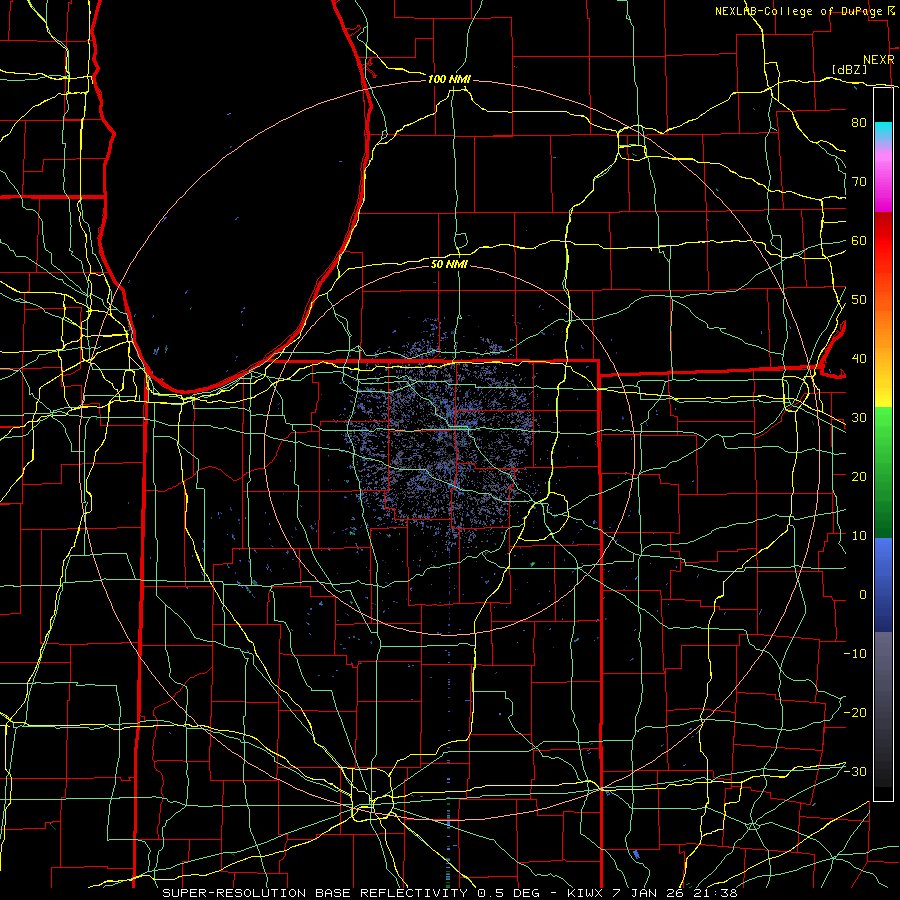Select the 0 label on dBZ scale

tap(863, 595)
